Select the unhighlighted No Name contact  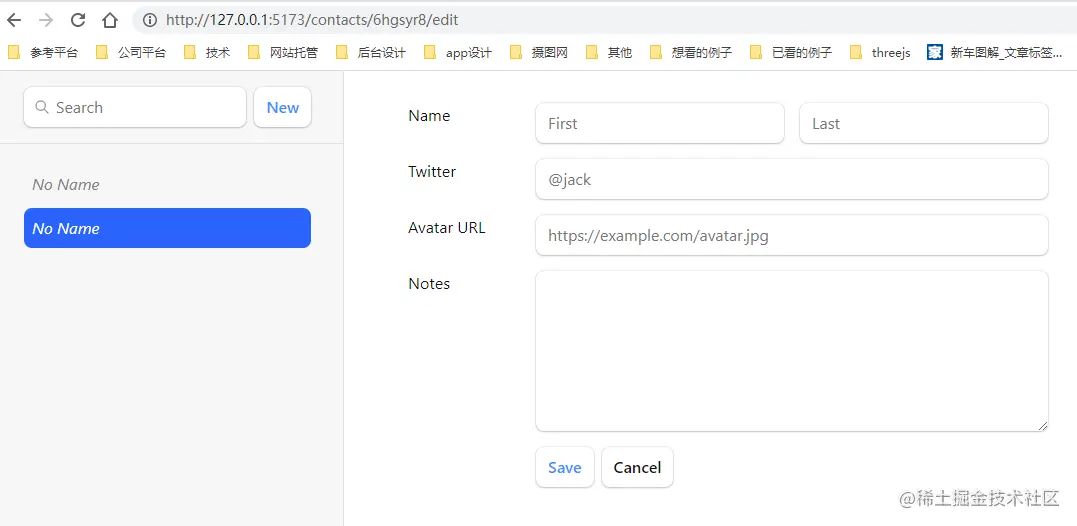tap(167, 185)
